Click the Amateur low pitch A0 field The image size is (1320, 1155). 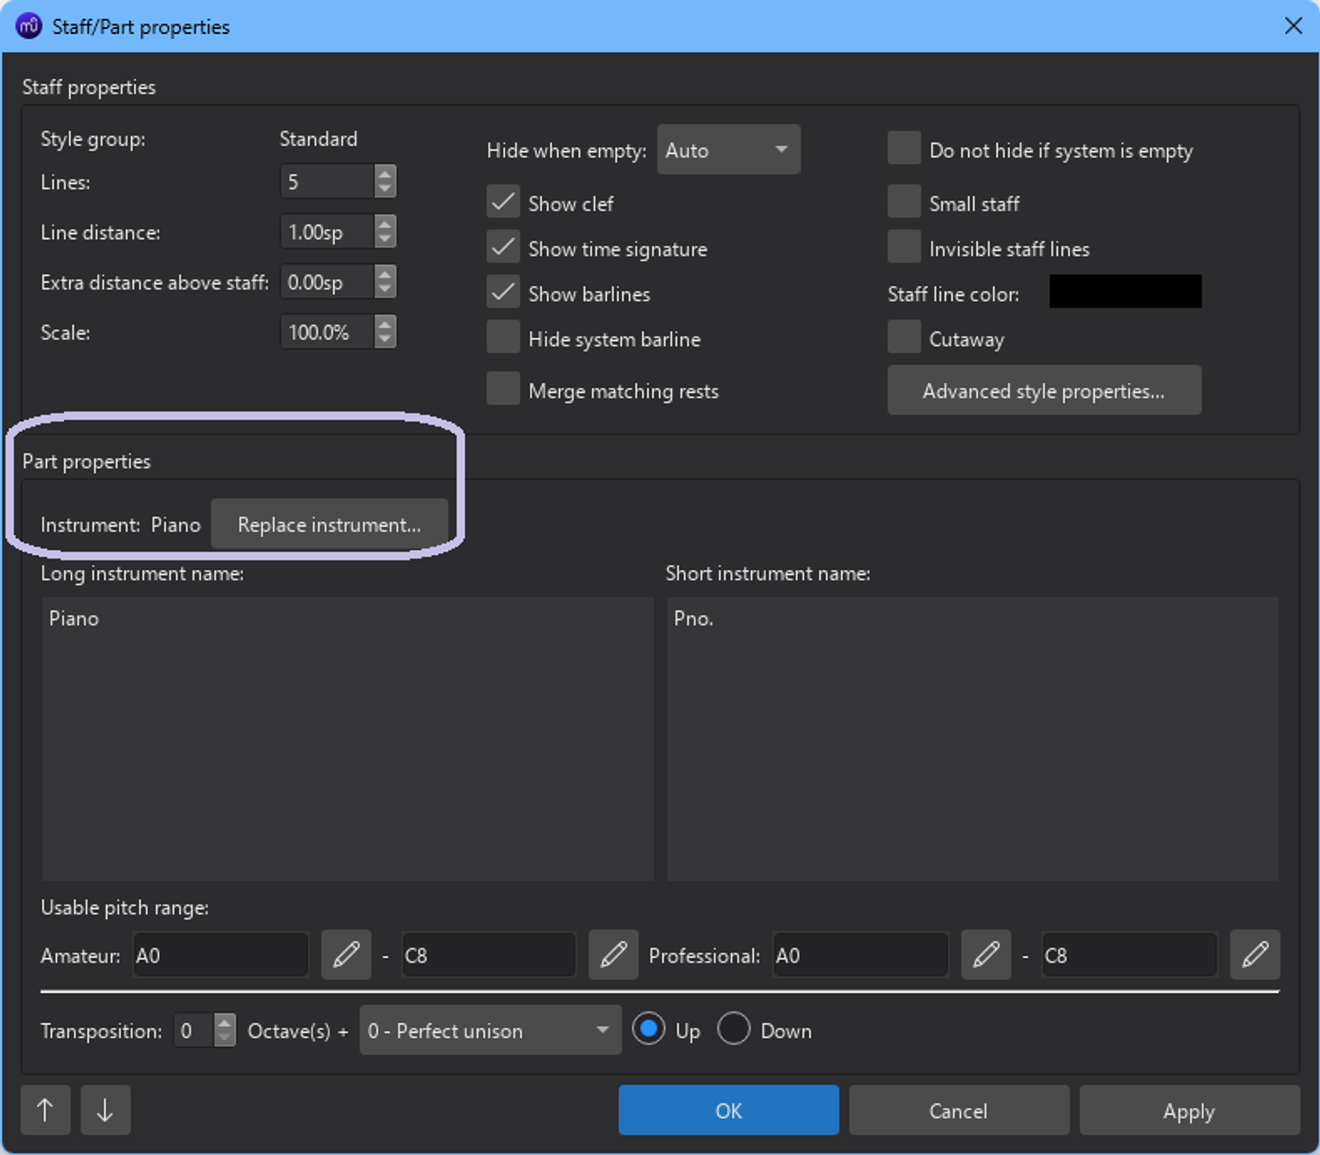tap(220, 955)
